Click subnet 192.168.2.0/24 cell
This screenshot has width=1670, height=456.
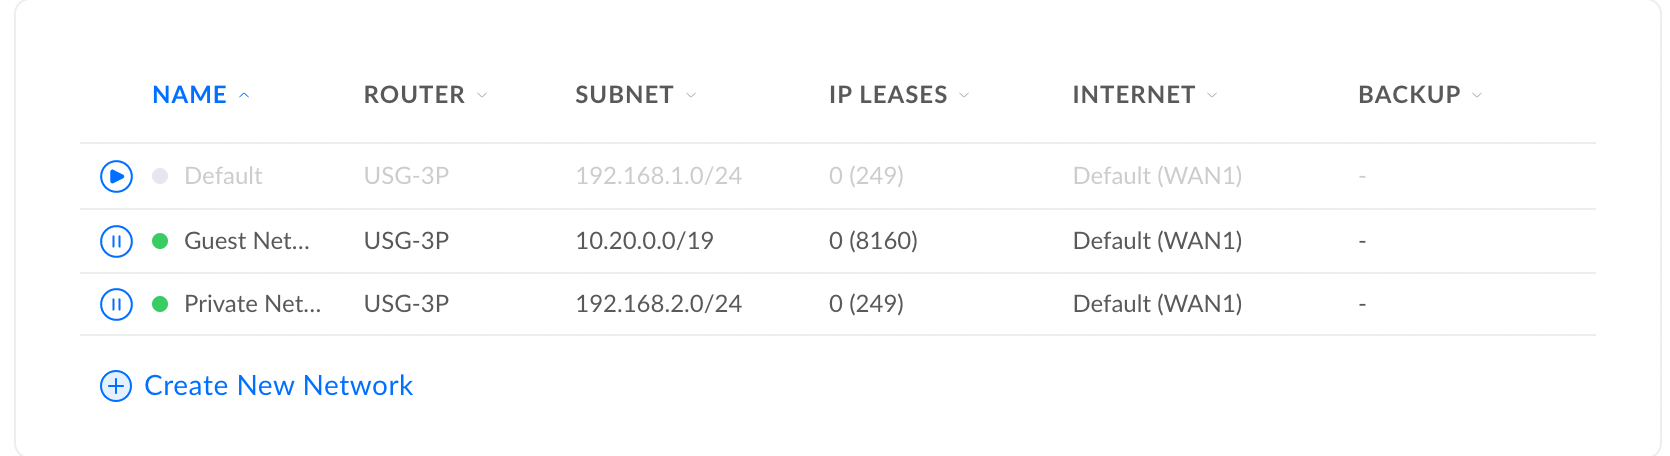tap(658, 304)
